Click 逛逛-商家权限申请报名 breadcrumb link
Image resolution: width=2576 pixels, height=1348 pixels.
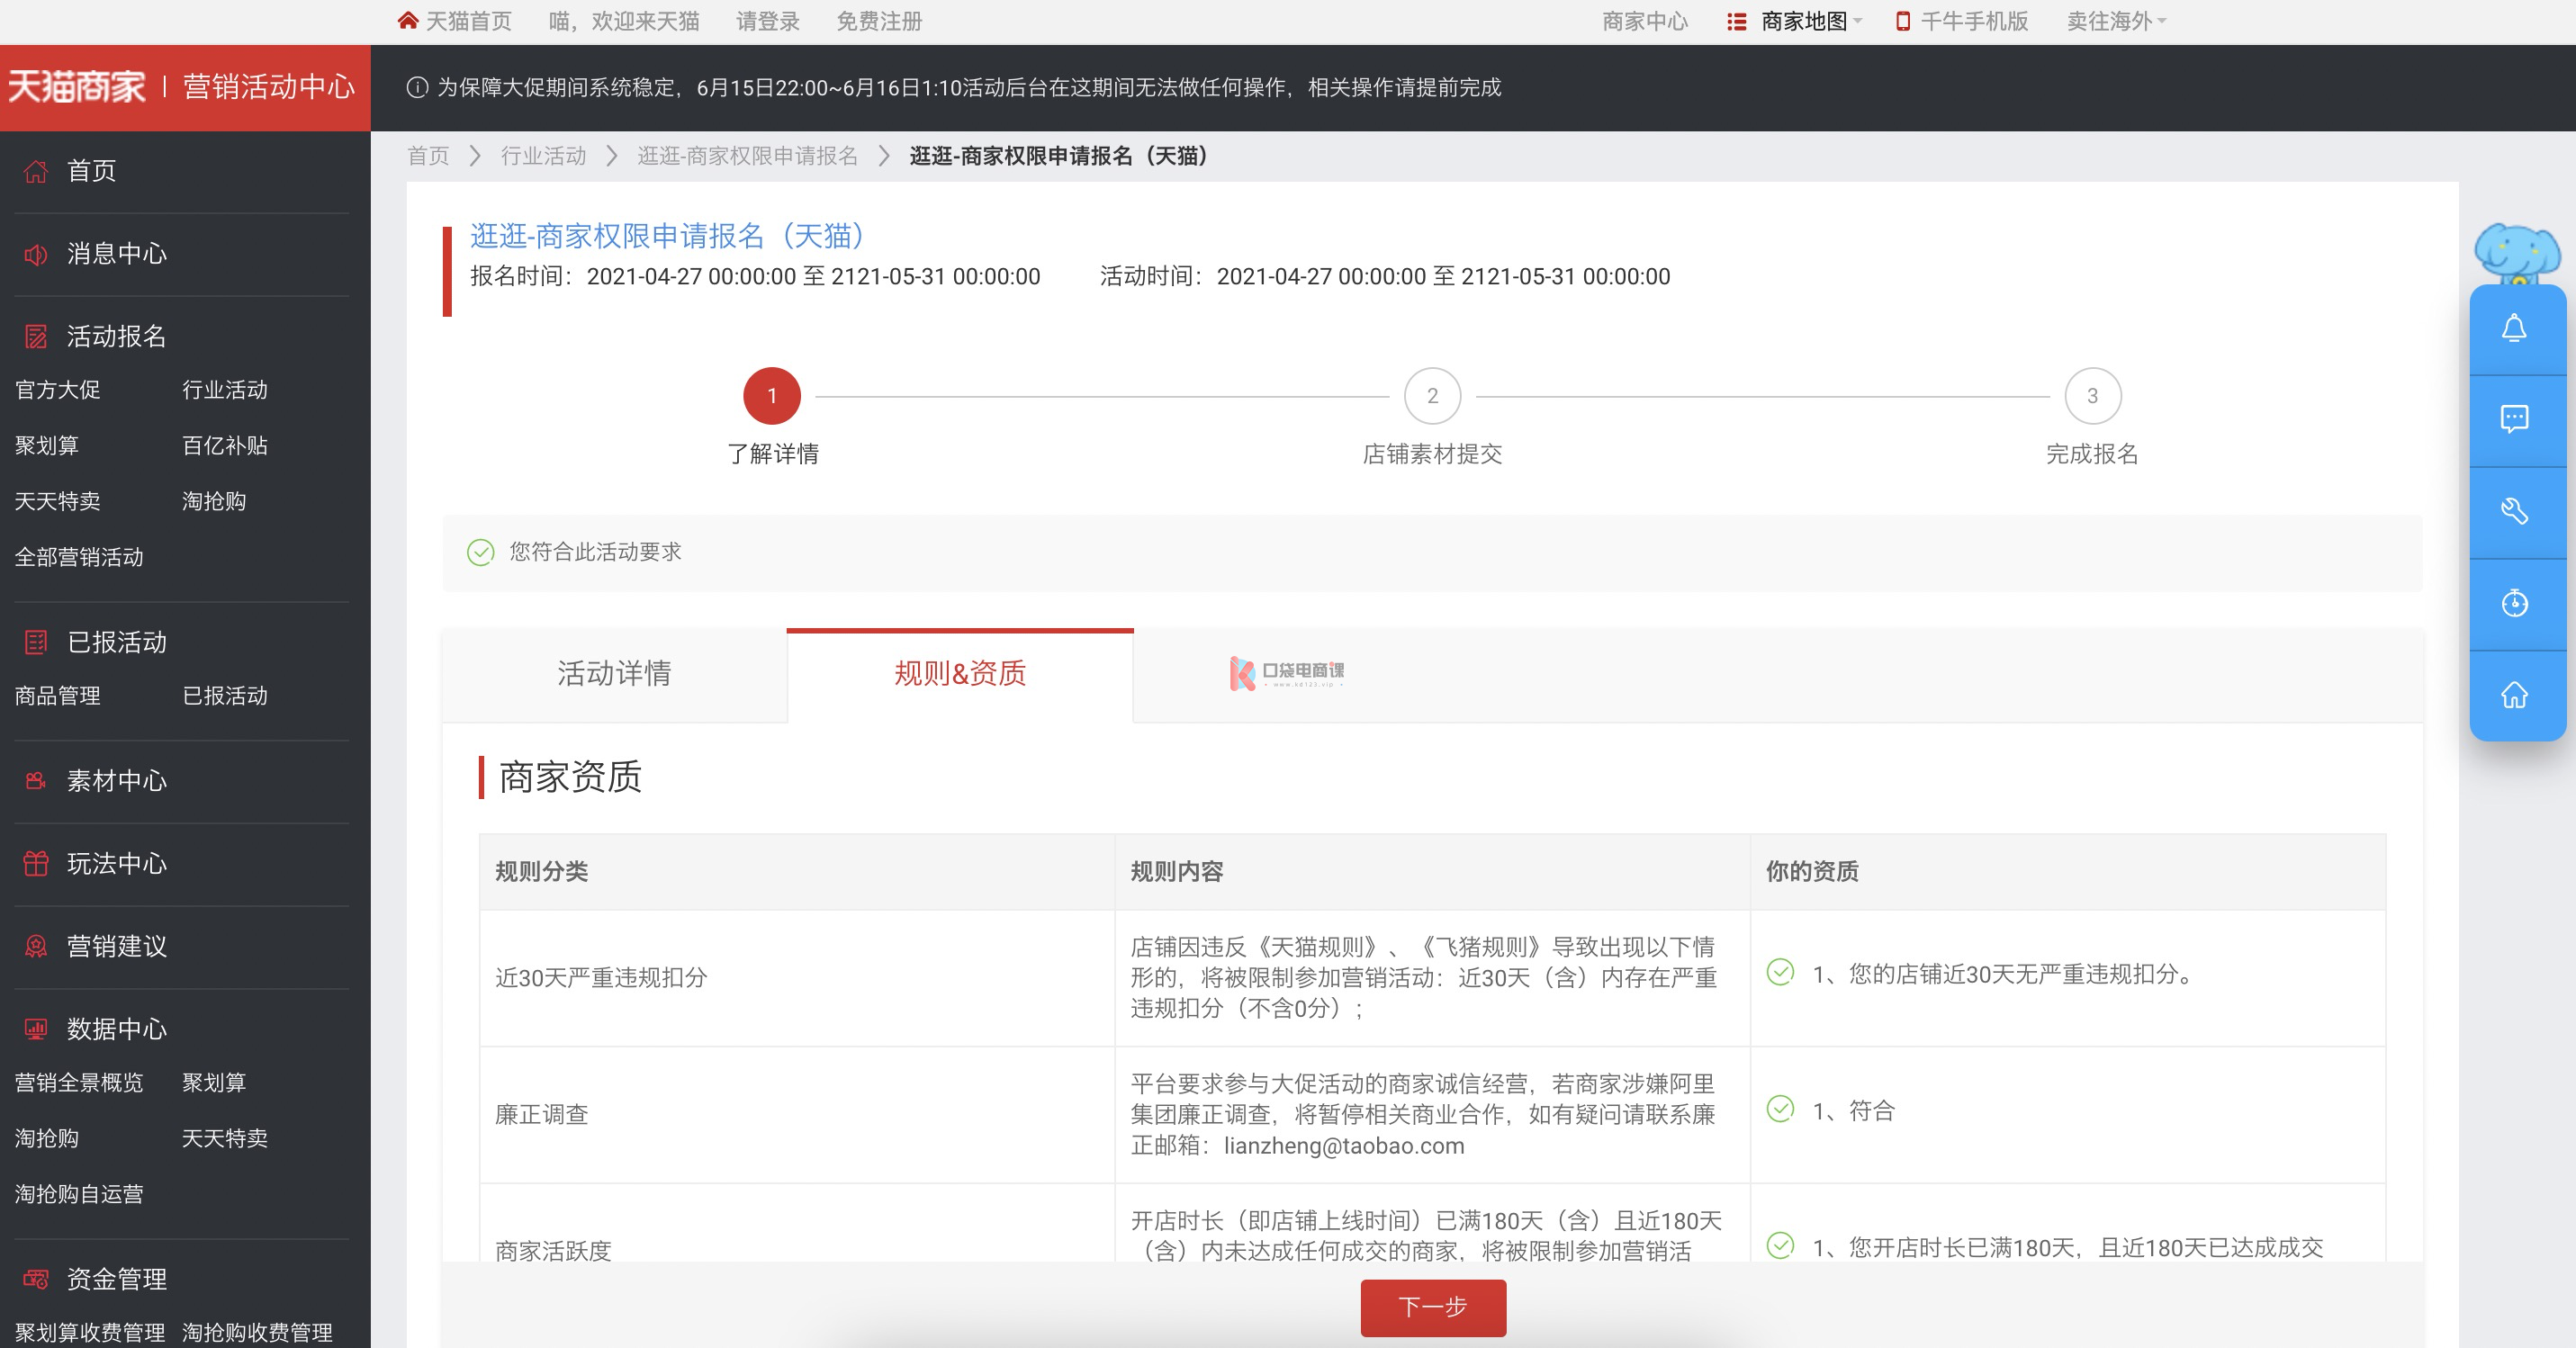pyautogui.click(x=747, y=156)
